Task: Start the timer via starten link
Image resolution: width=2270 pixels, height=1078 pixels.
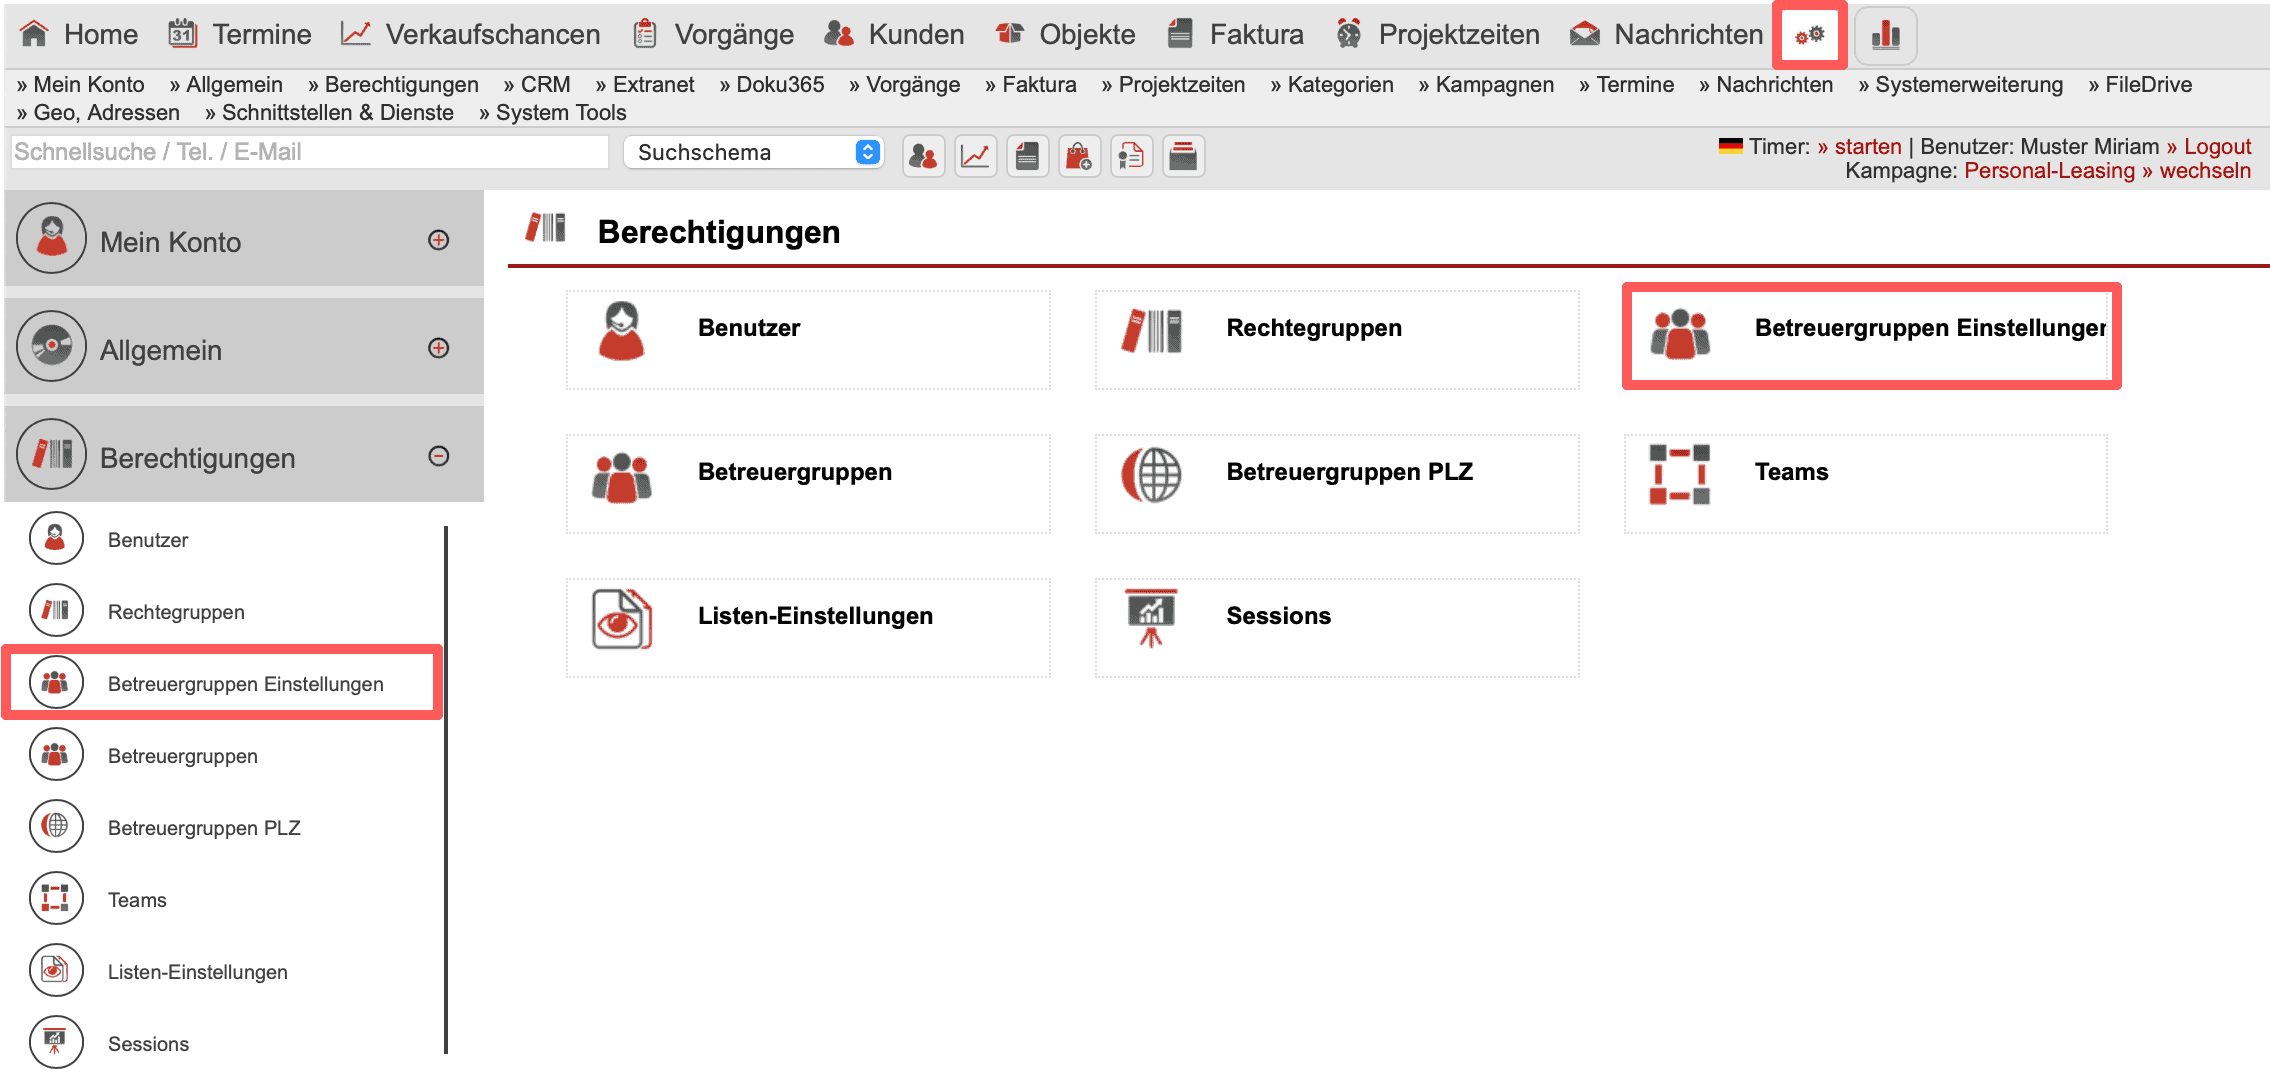Action: (1867, 147)
